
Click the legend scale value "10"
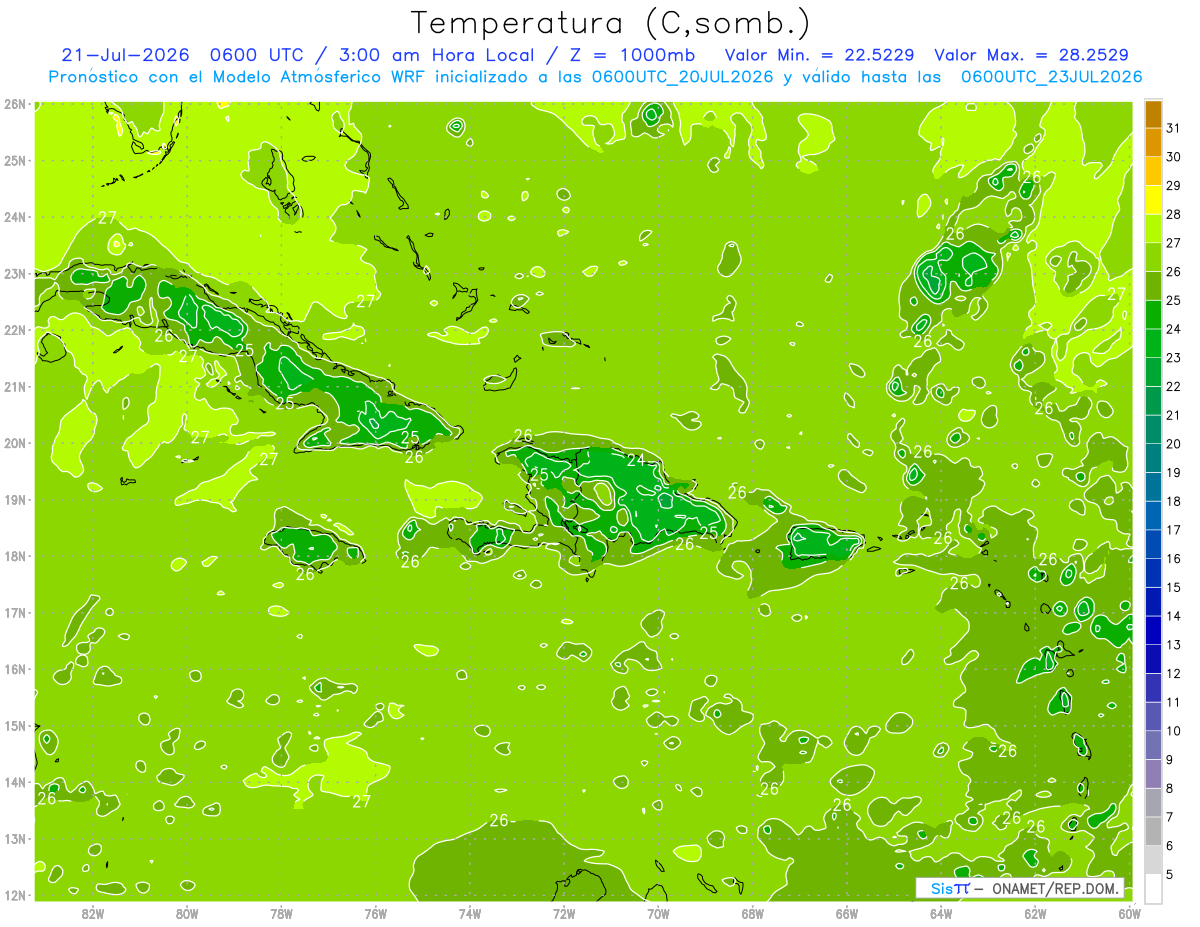[1173, 731]
